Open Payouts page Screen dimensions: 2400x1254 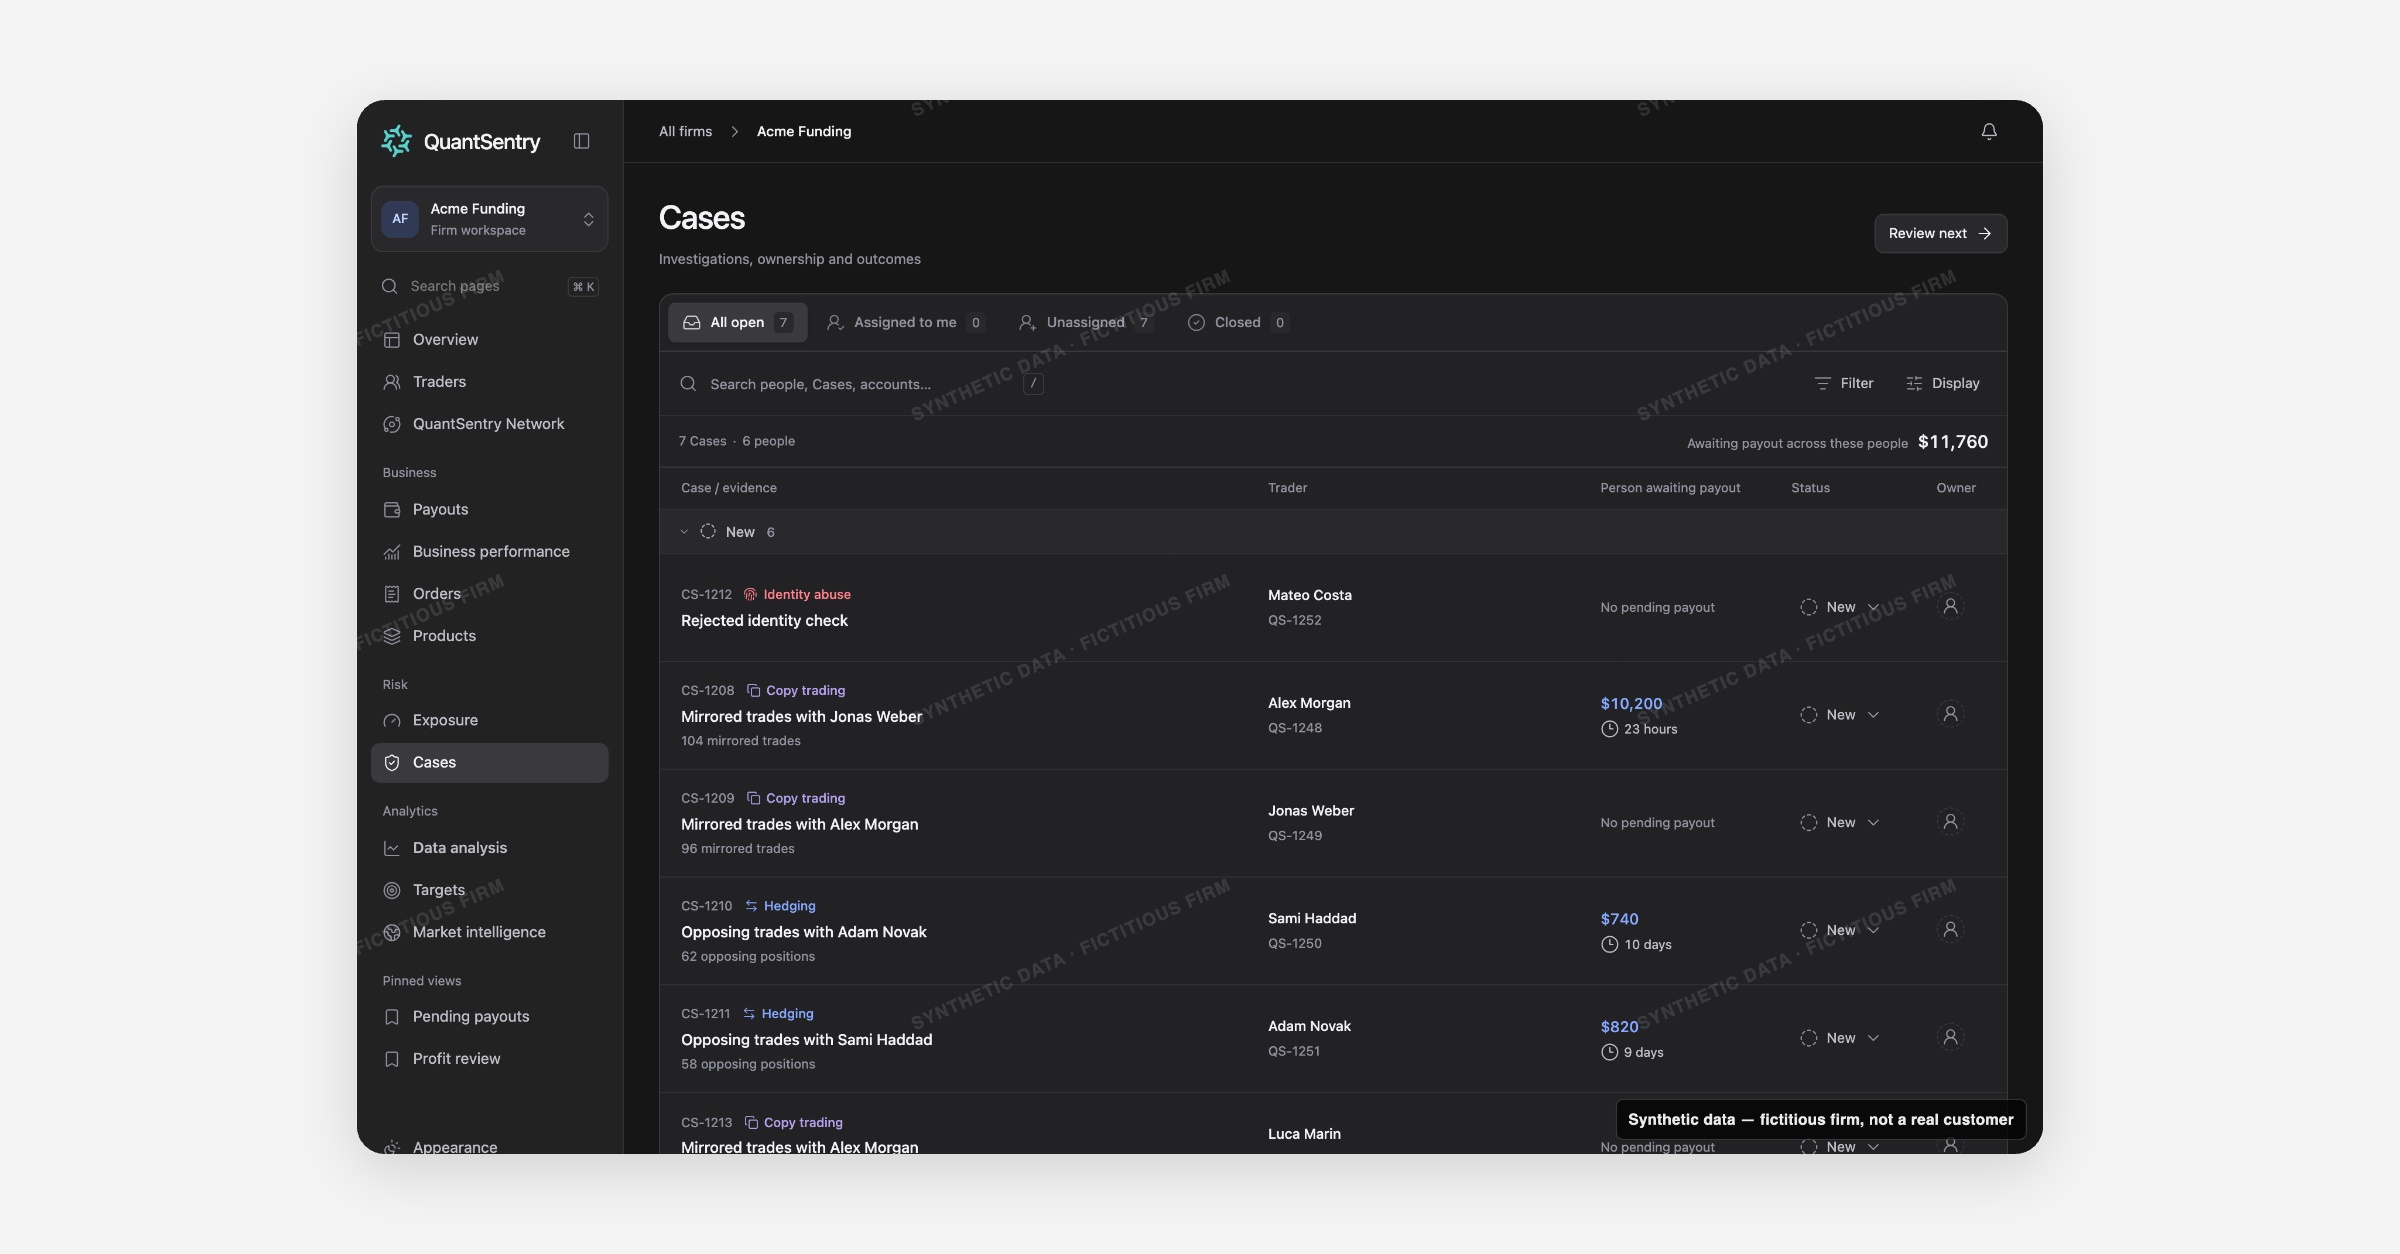pos(489,509)
